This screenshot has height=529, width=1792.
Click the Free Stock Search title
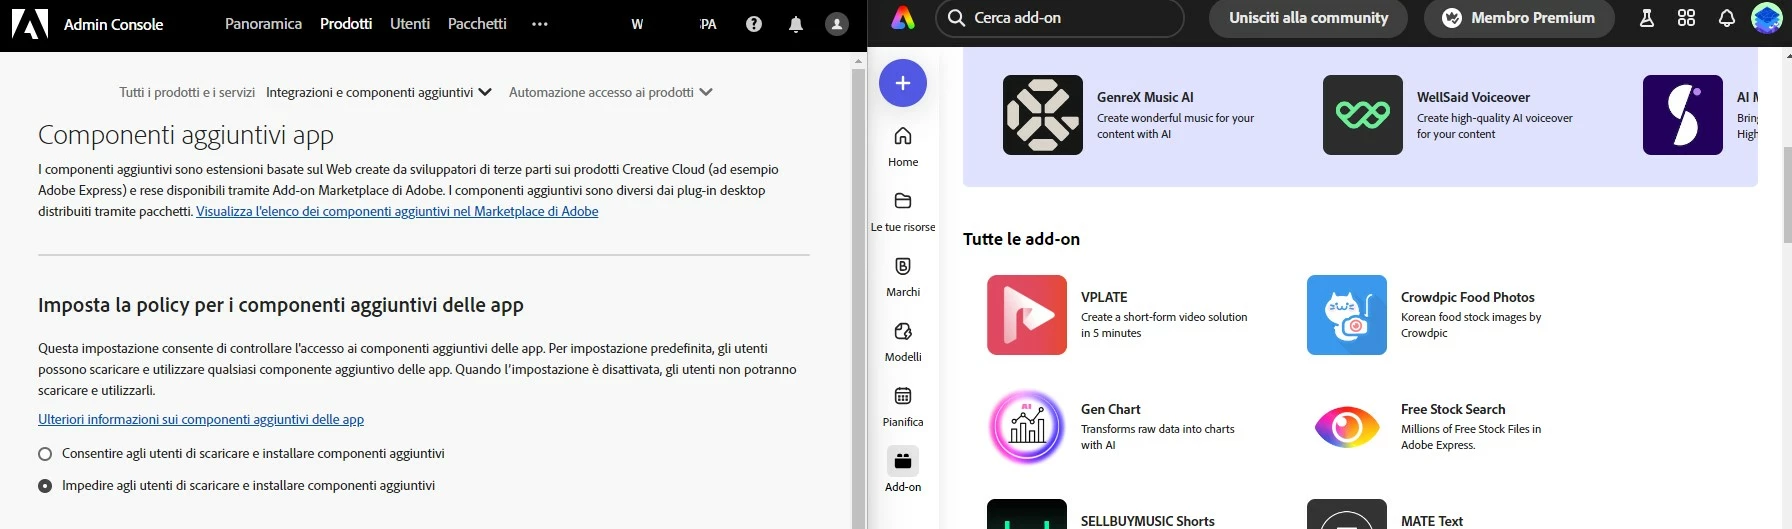[x=1453, y=409]
